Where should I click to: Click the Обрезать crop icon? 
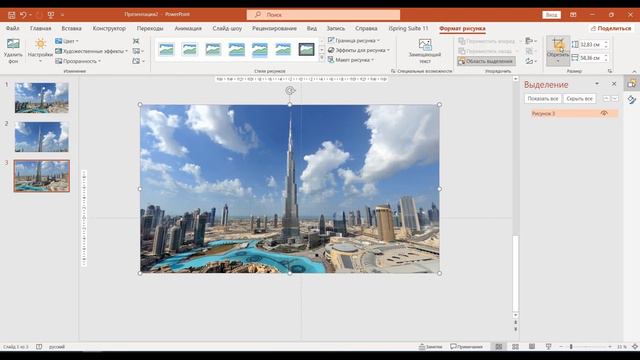click(558, 44)
